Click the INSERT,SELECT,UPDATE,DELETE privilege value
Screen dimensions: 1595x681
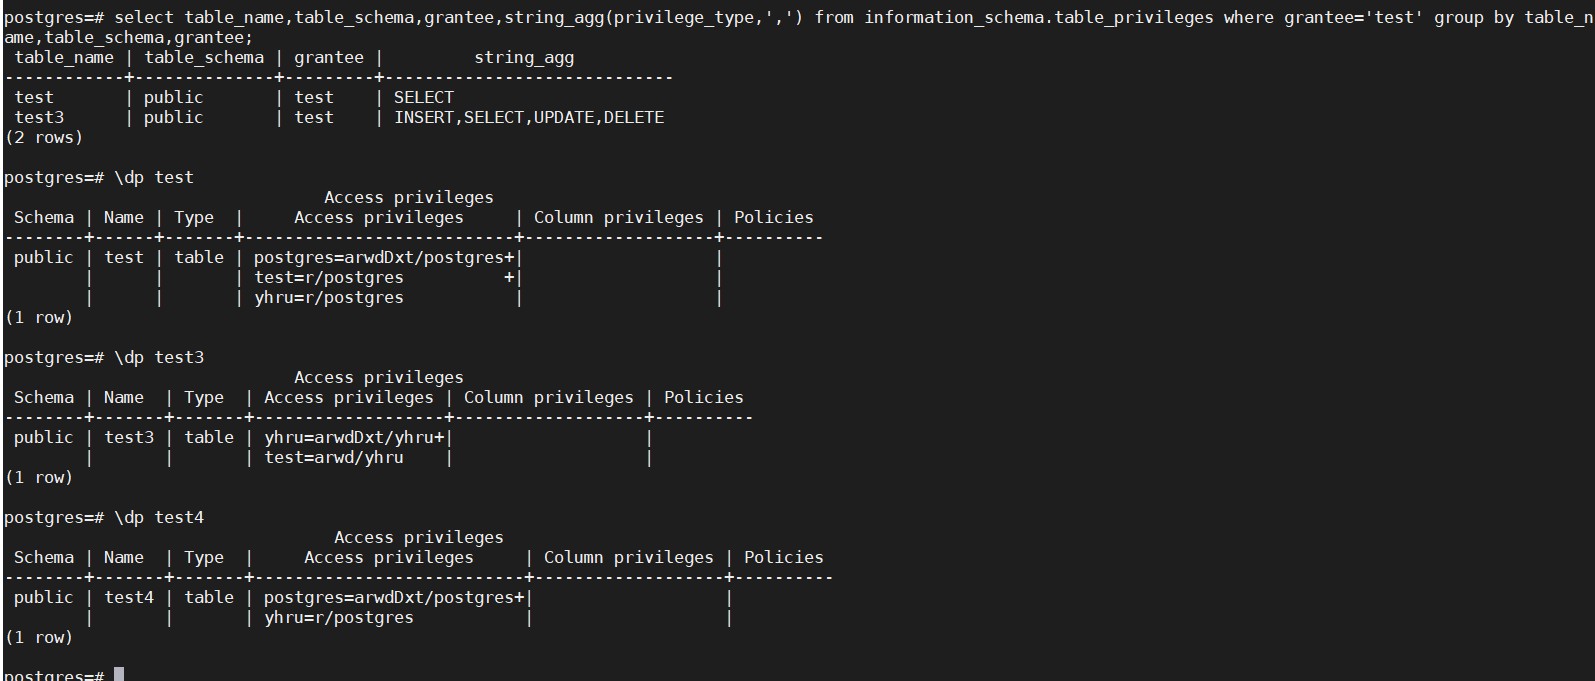[529, 117]
